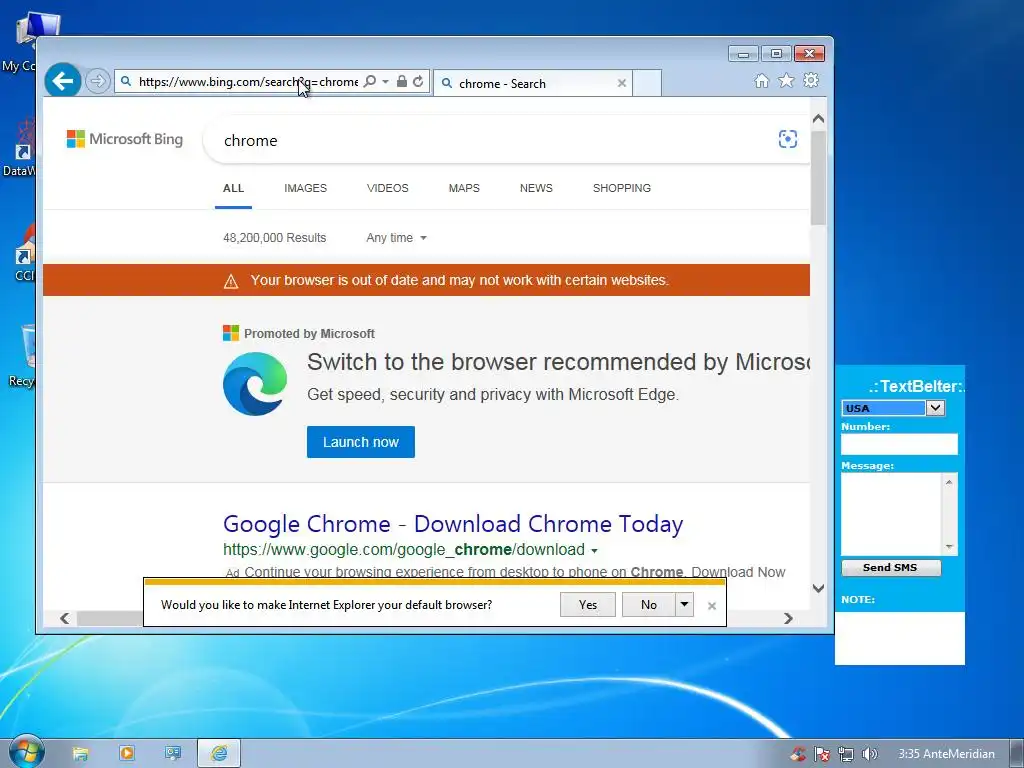Click the search magnifier in address bar
The image size is (1024, 768).
click(370, 81)
